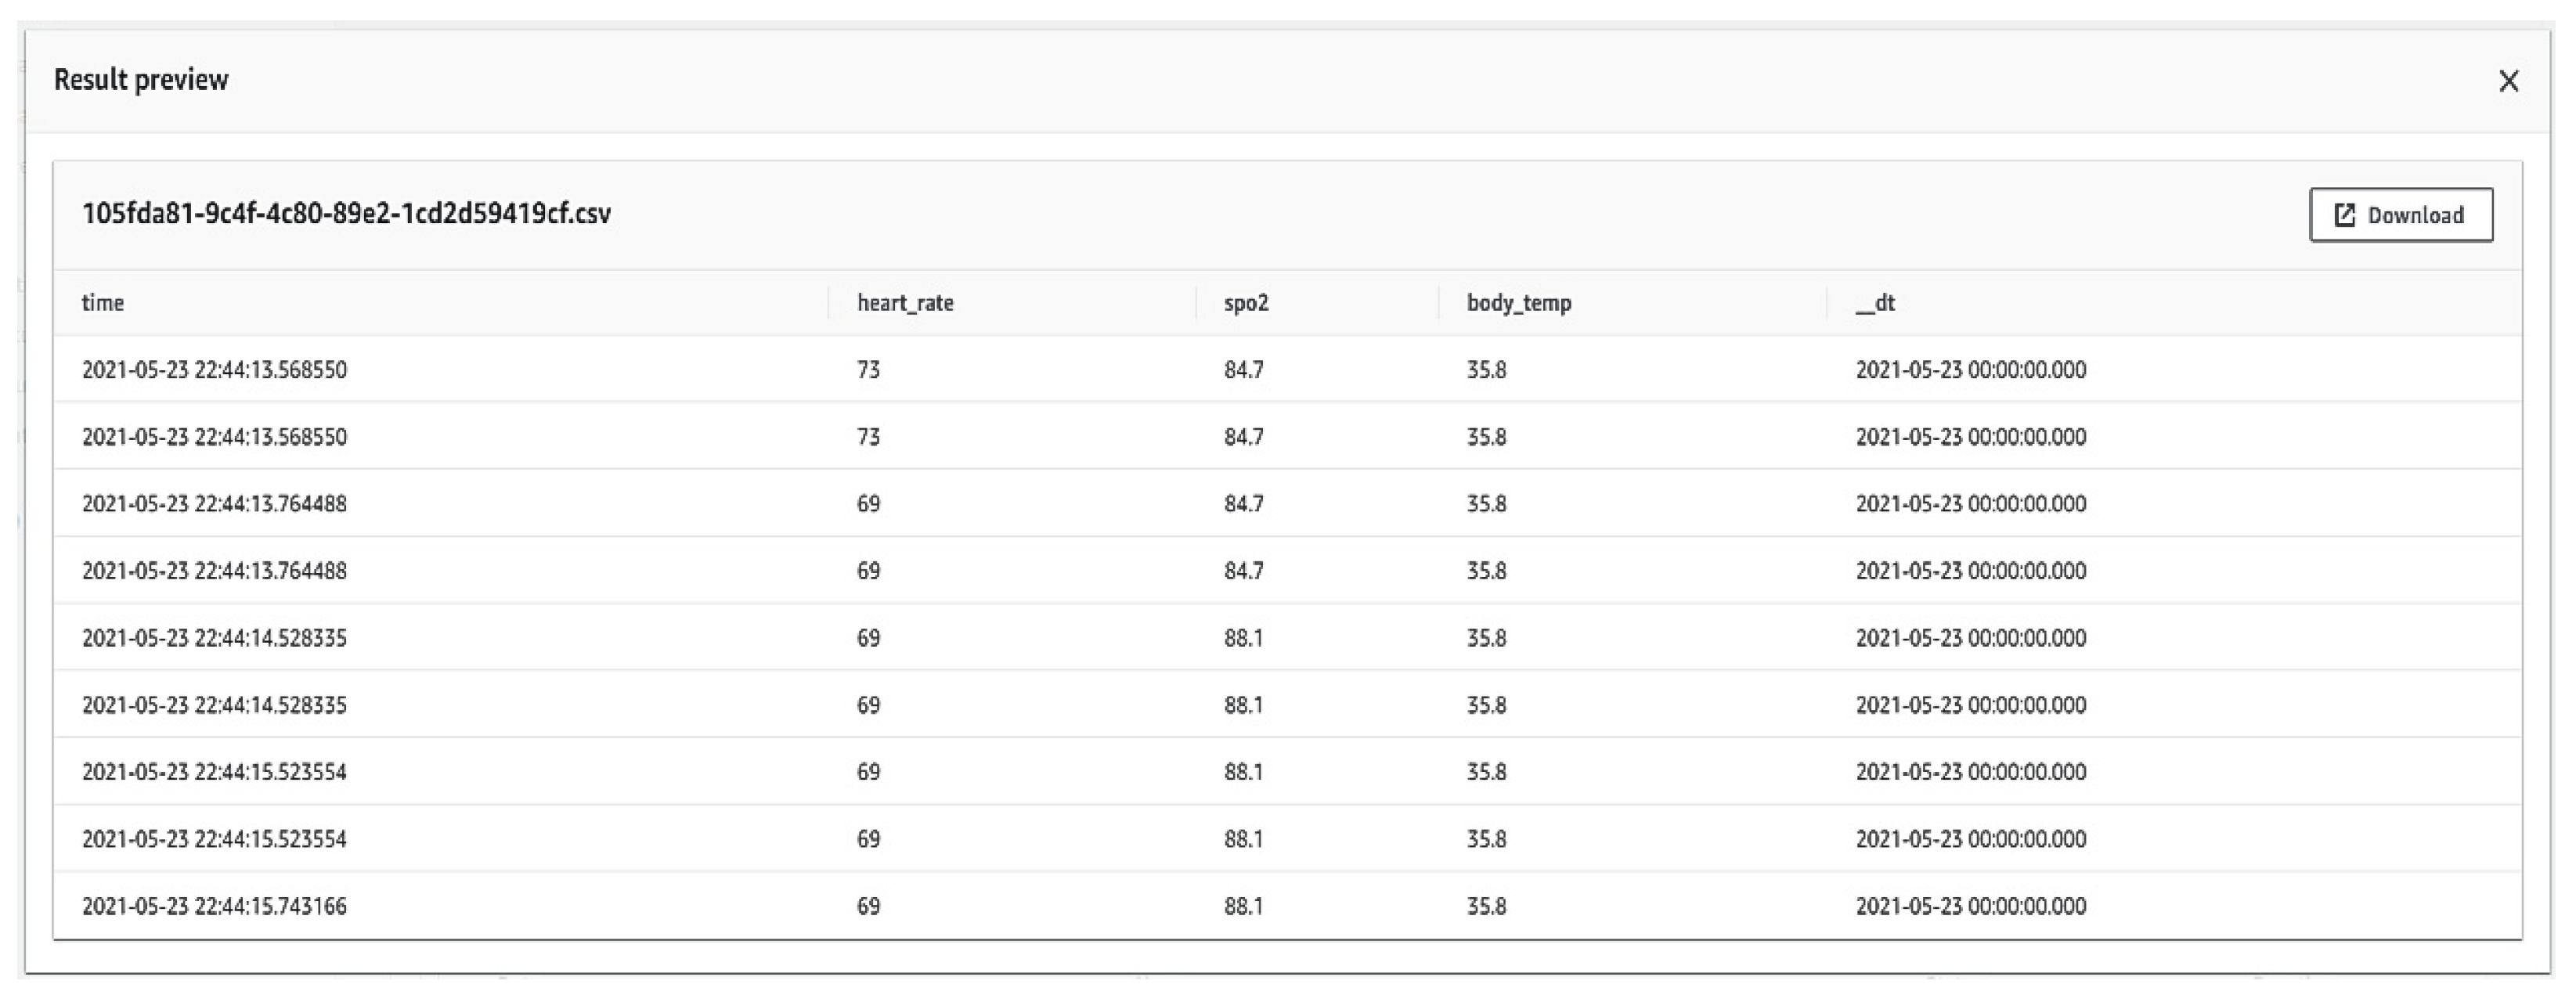Viewport: 2576px width, 995px height.
Task: Click the divider between body_temp and __dt headers
Action: click(x=1827, y=303)
